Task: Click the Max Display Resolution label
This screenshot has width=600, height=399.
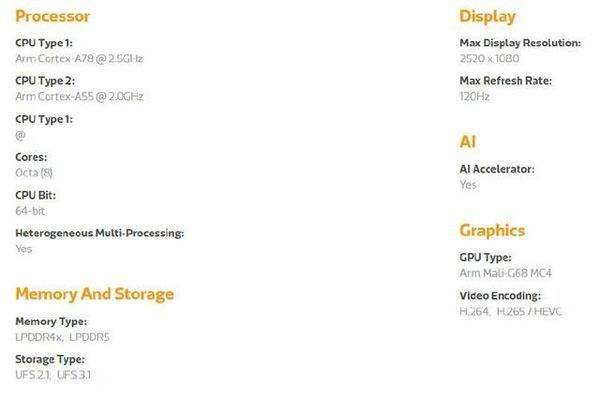Action: pos(520,43)
